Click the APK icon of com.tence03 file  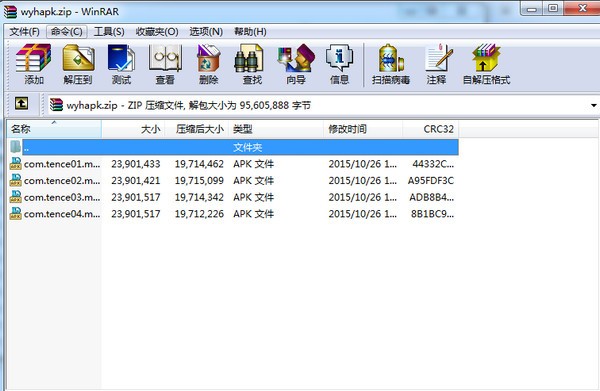[x=16, y=197]
